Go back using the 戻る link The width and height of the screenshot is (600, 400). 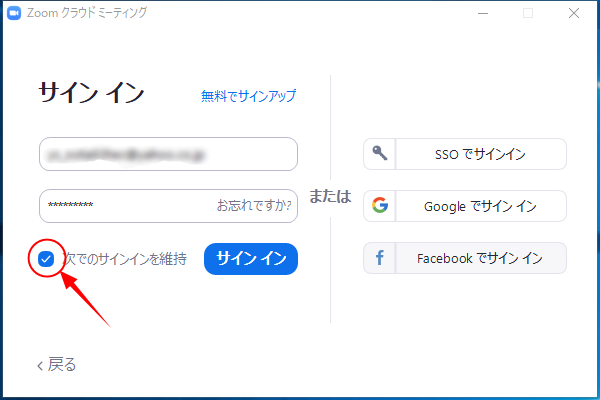57,364
